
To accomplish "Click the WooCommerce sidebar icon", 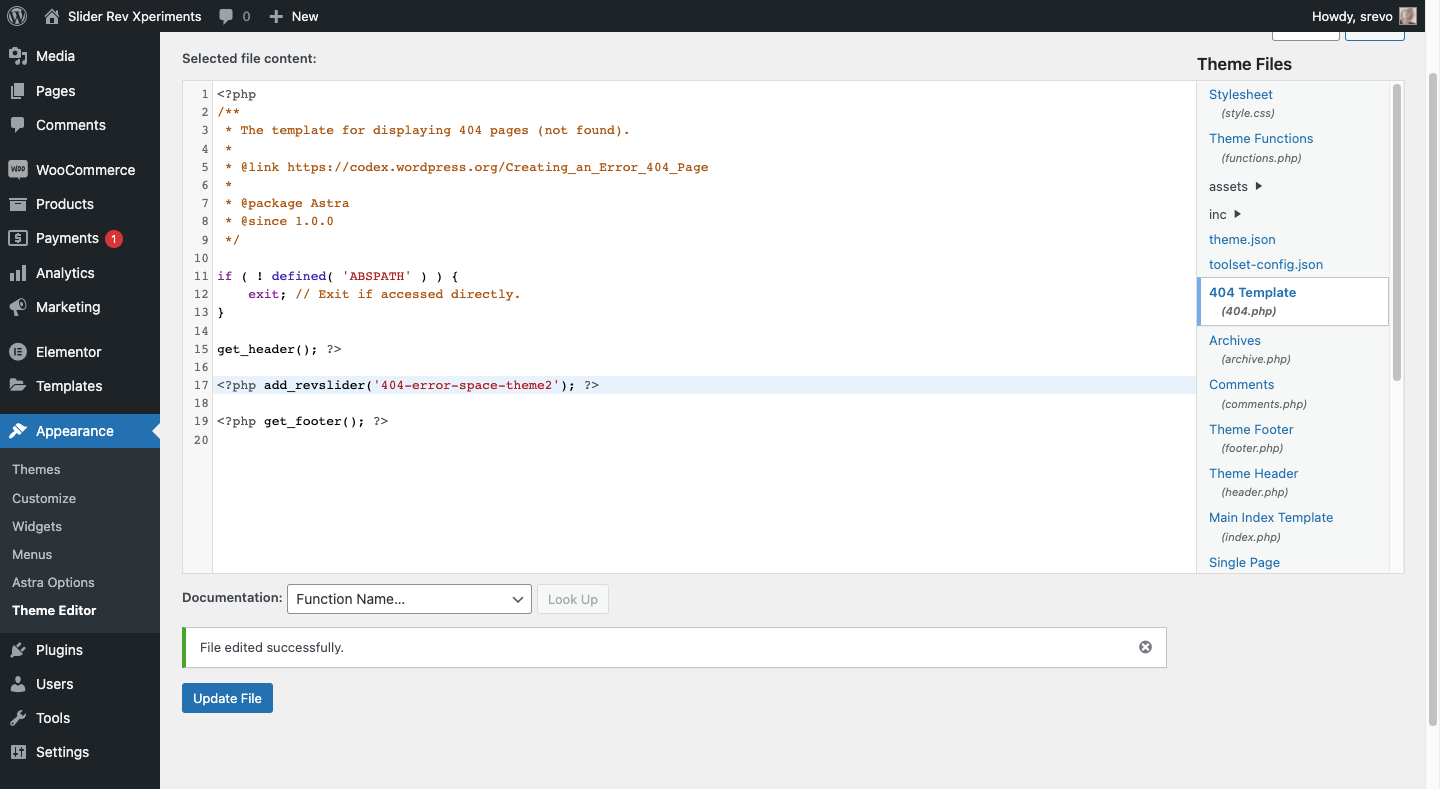I will 18,170.
